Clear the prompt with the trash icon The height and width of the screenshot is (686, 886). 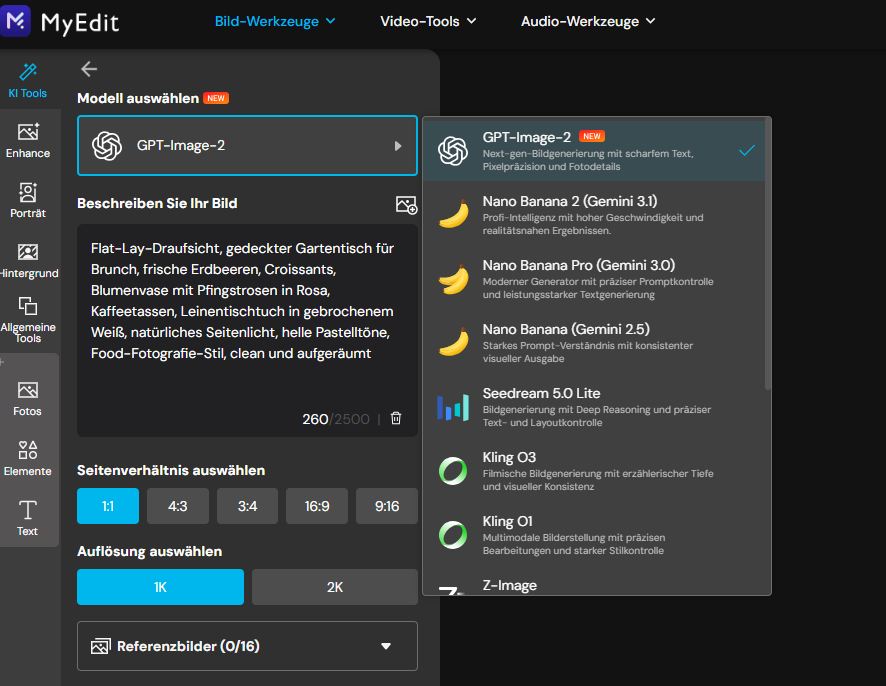coord(396,418)
